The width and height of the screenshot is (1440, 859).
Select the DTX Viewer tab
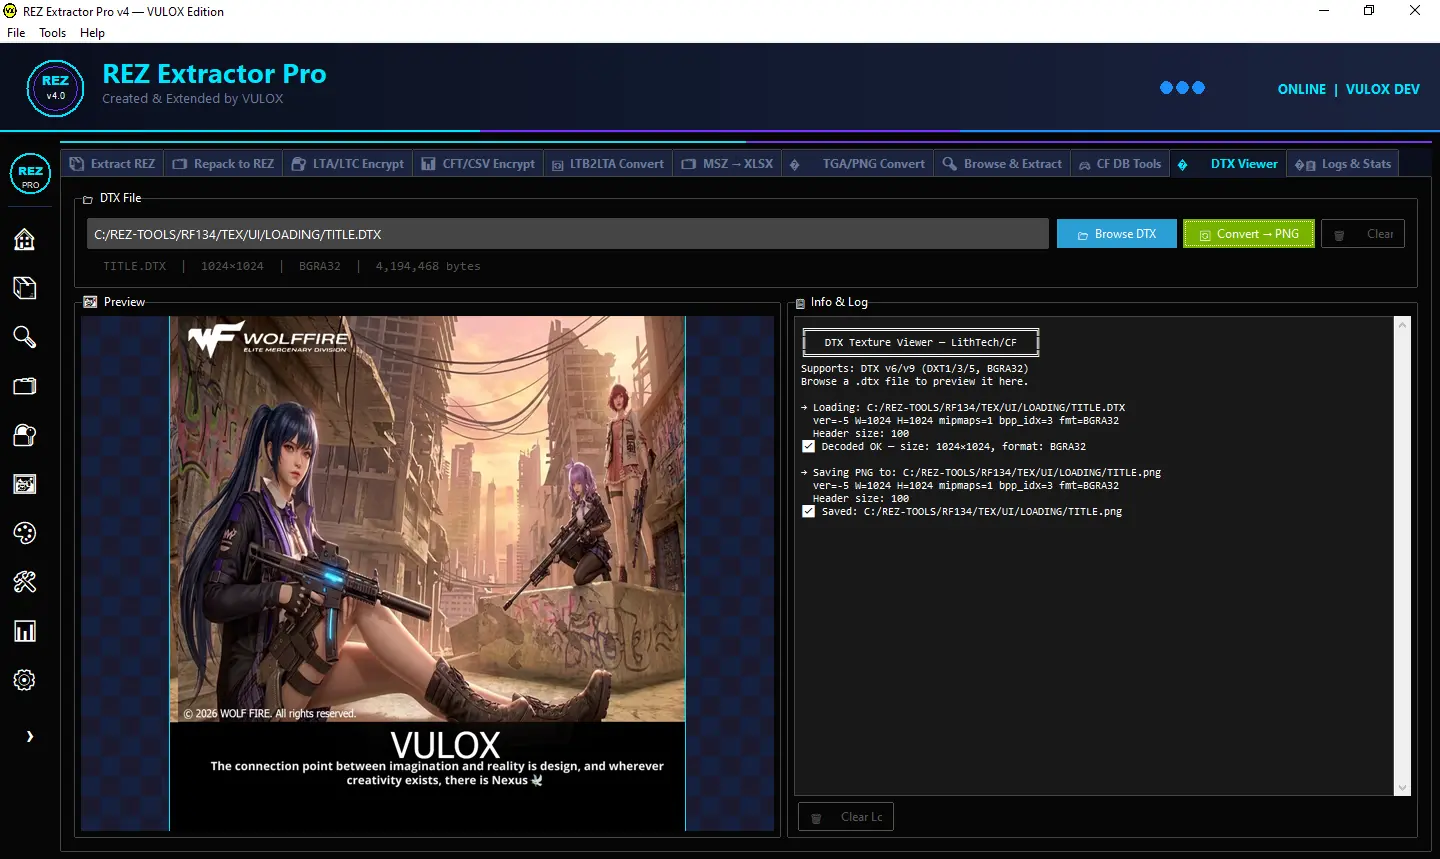pos(1228,164)
